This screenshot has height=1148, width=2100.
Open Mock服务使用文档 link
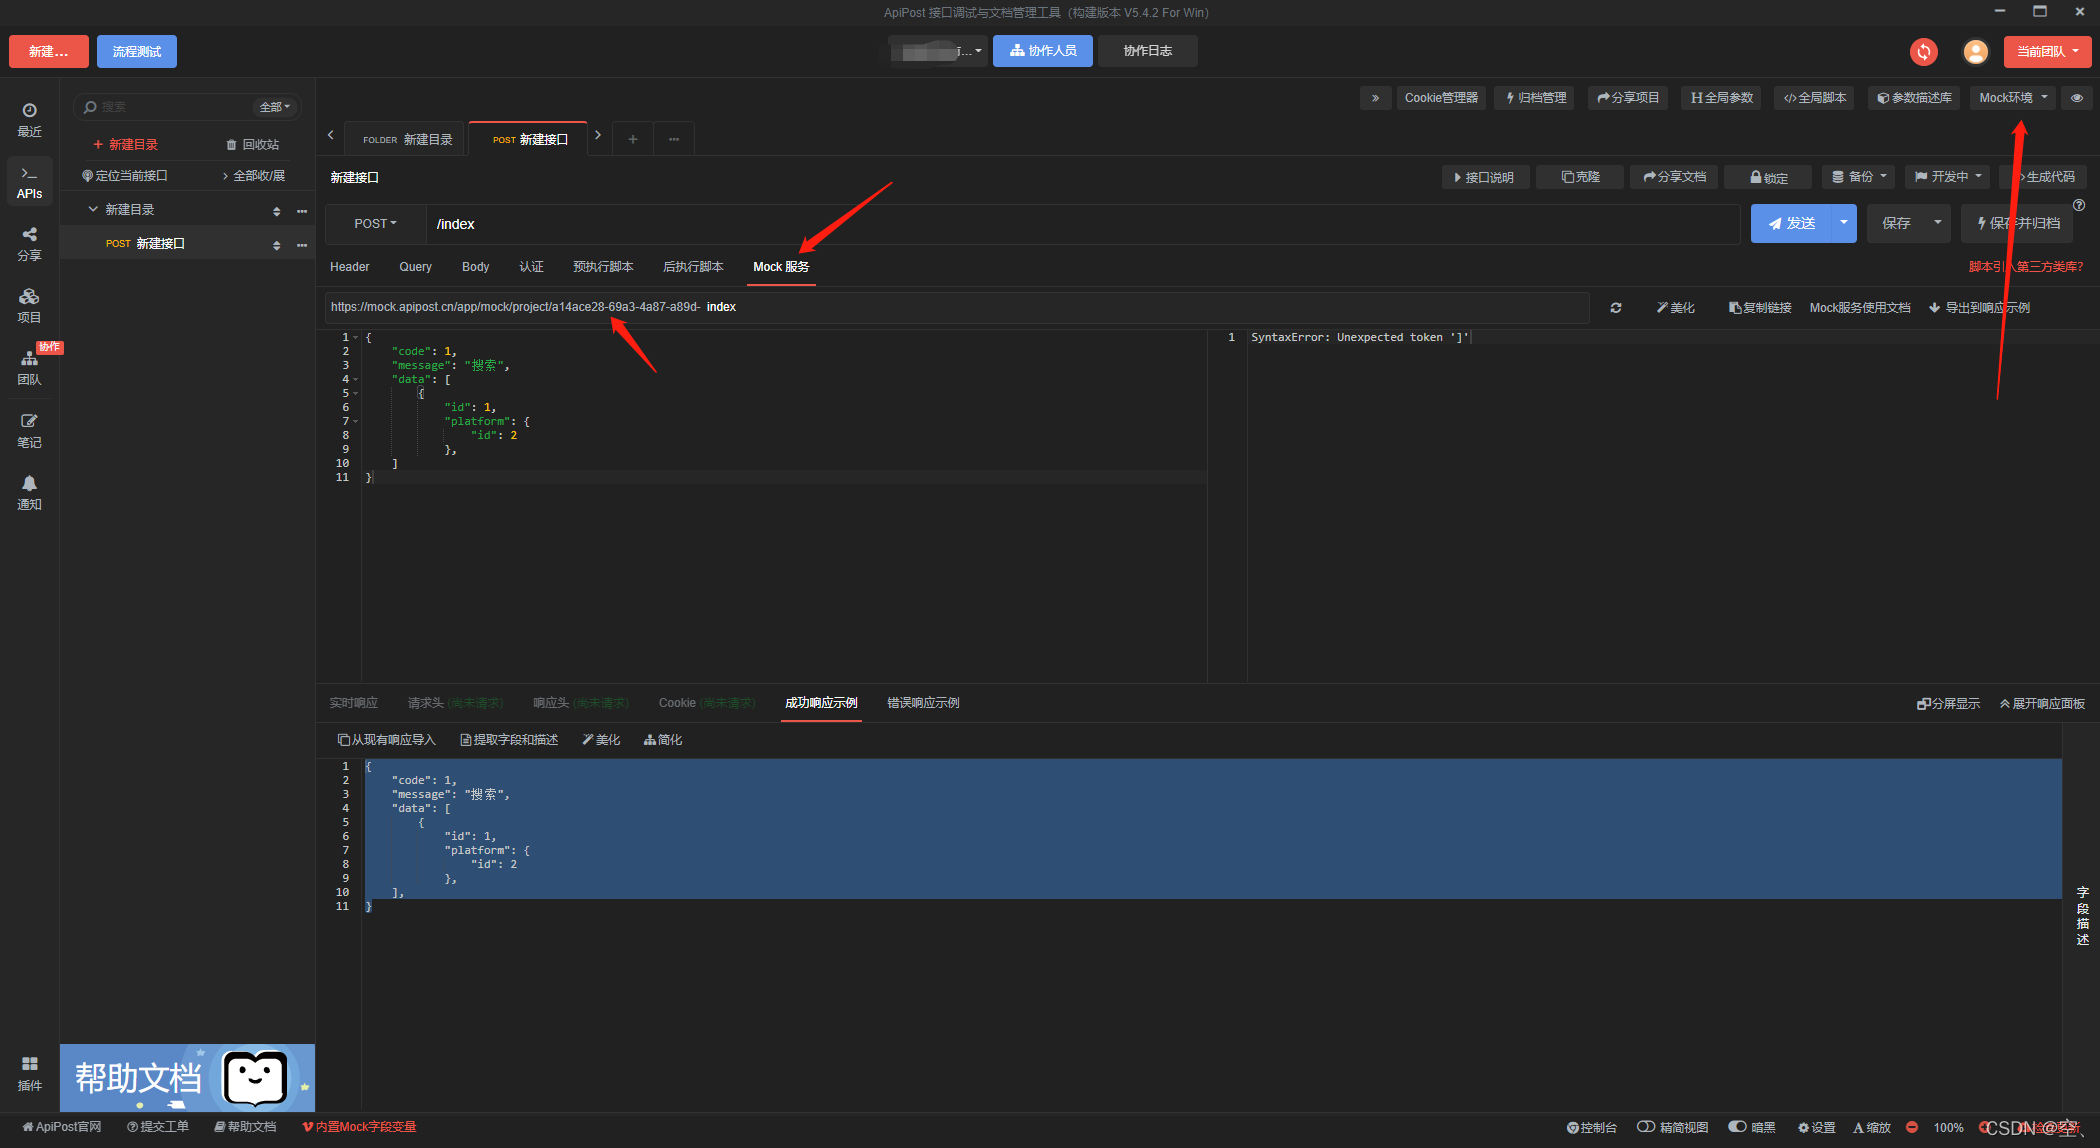coord(1859,308)
